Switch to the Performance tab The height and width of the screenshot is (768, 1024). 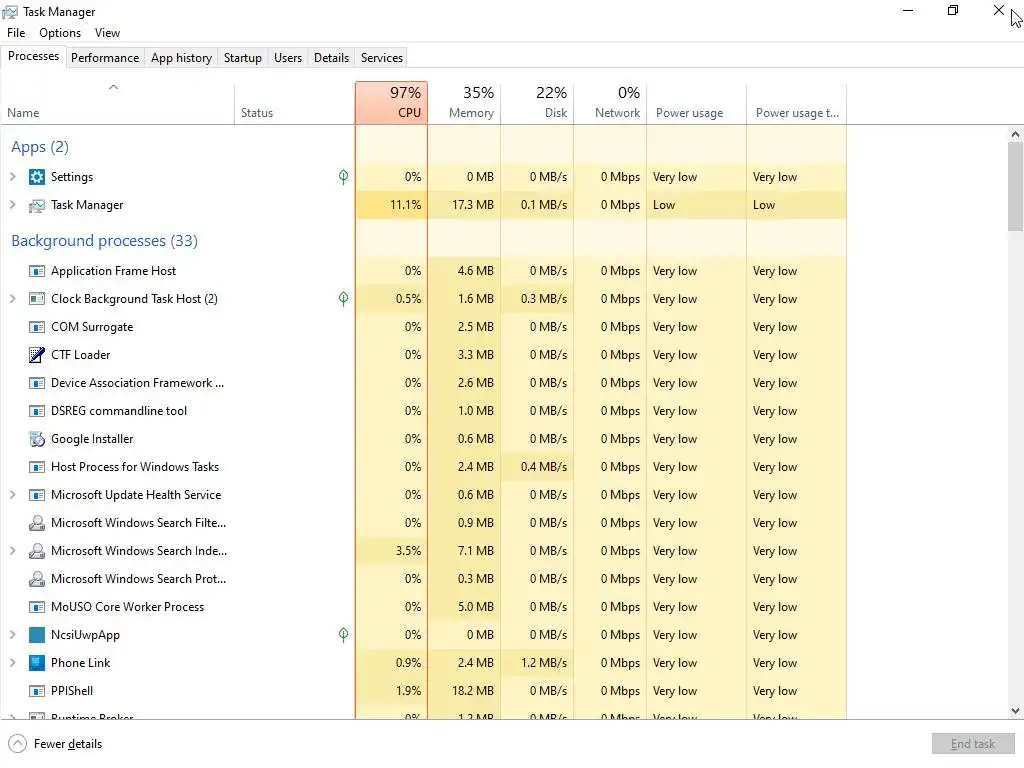[x=105, y=58]
